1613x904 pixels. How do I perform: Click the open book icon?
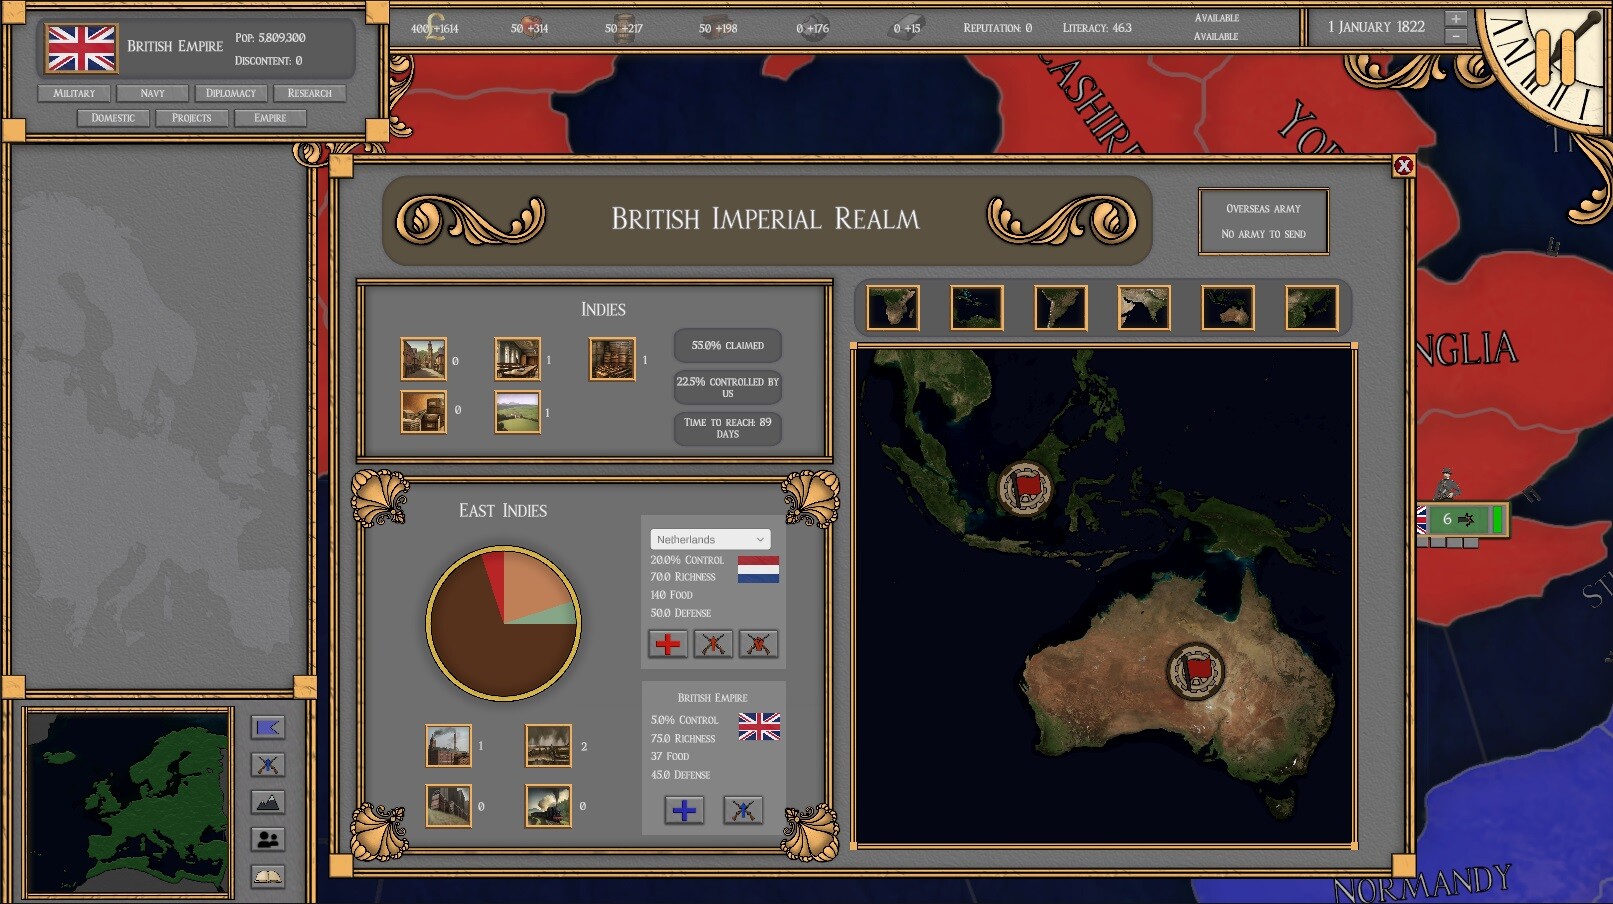(267, 877)
